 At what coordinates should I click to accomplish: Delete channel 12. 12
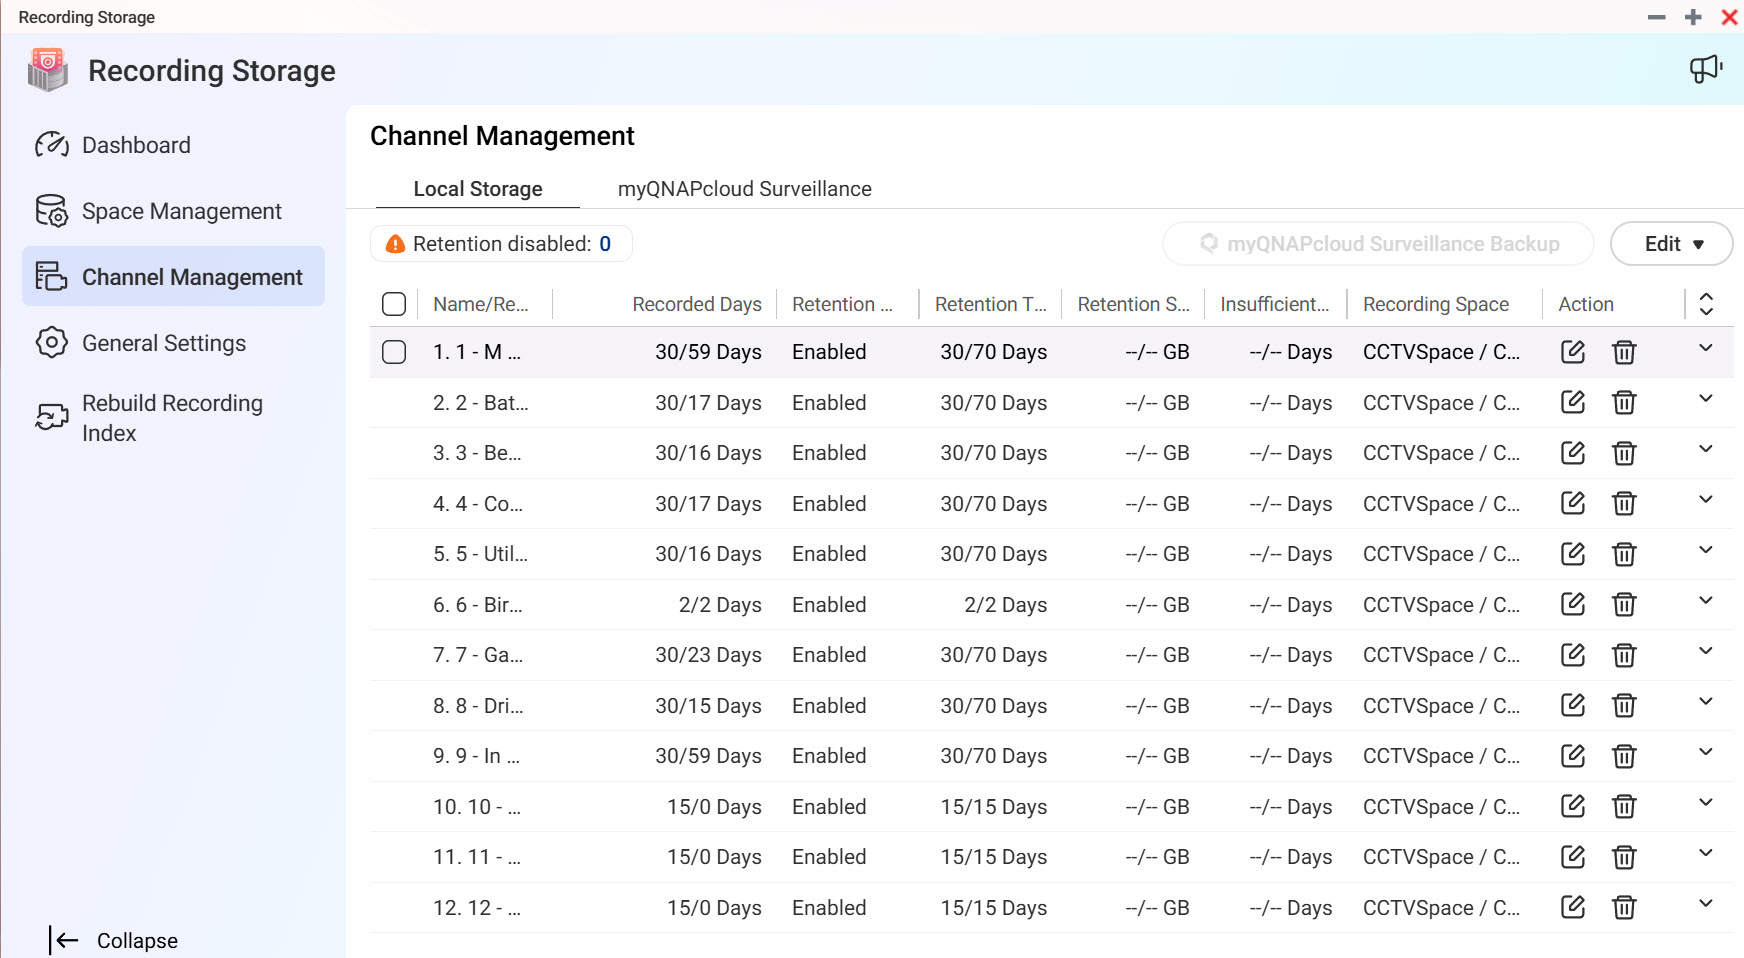coord(1624,907)
